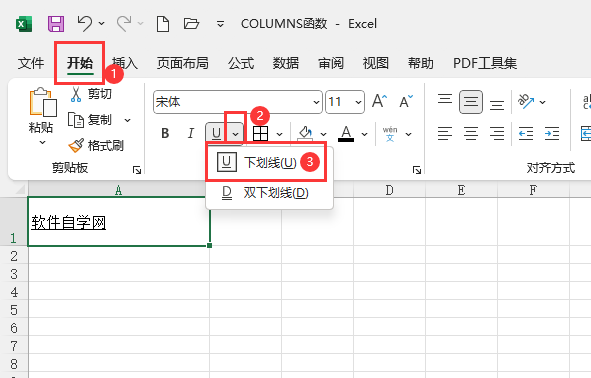Open a file using the folder icon

click(191, 24)
